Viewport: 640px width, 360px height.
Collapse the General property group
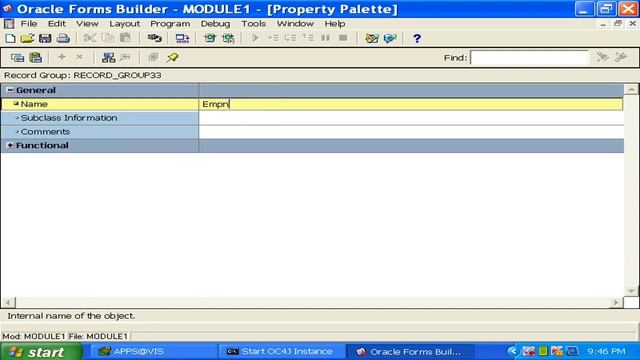pyautogui.click(x=10, y=90)
